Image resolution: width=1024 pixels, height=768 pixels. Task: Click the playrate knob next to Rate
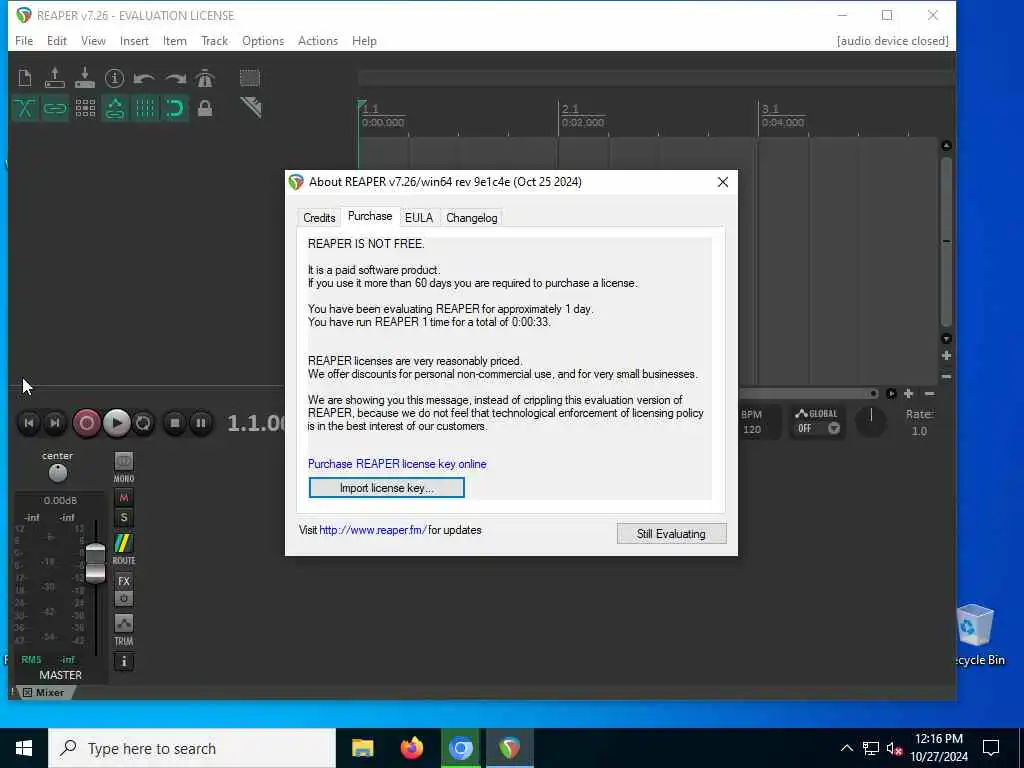[871, 423]
